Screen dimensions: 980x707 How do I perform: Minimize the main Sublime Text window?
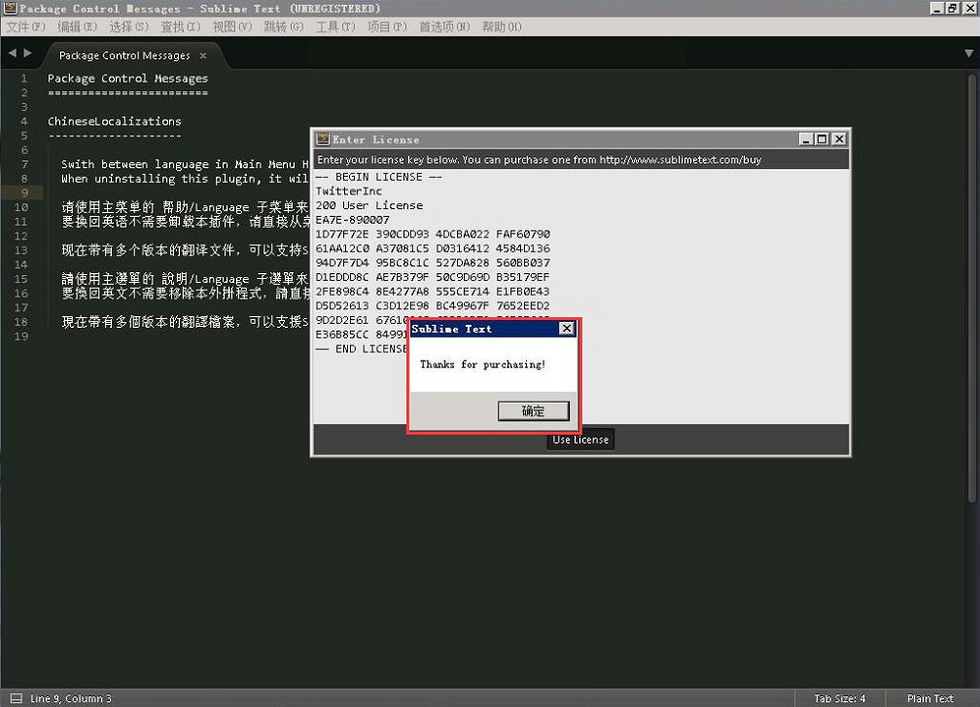click(936, 8)
